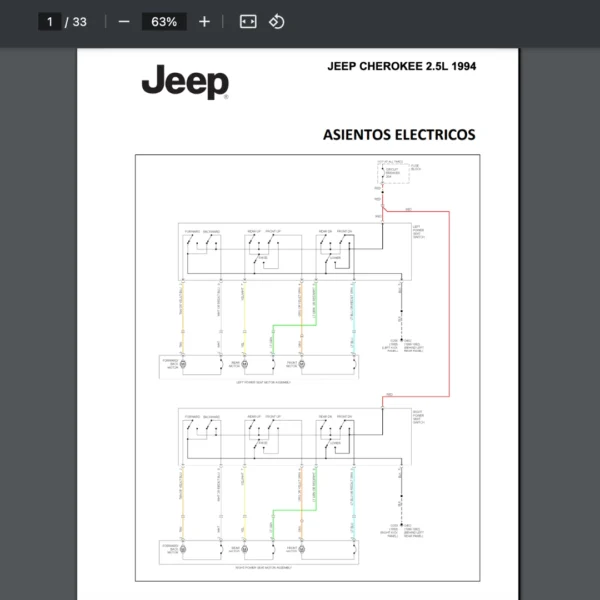
Task: Click the fuse block circuit breaker box
Action: pos(393,173)
